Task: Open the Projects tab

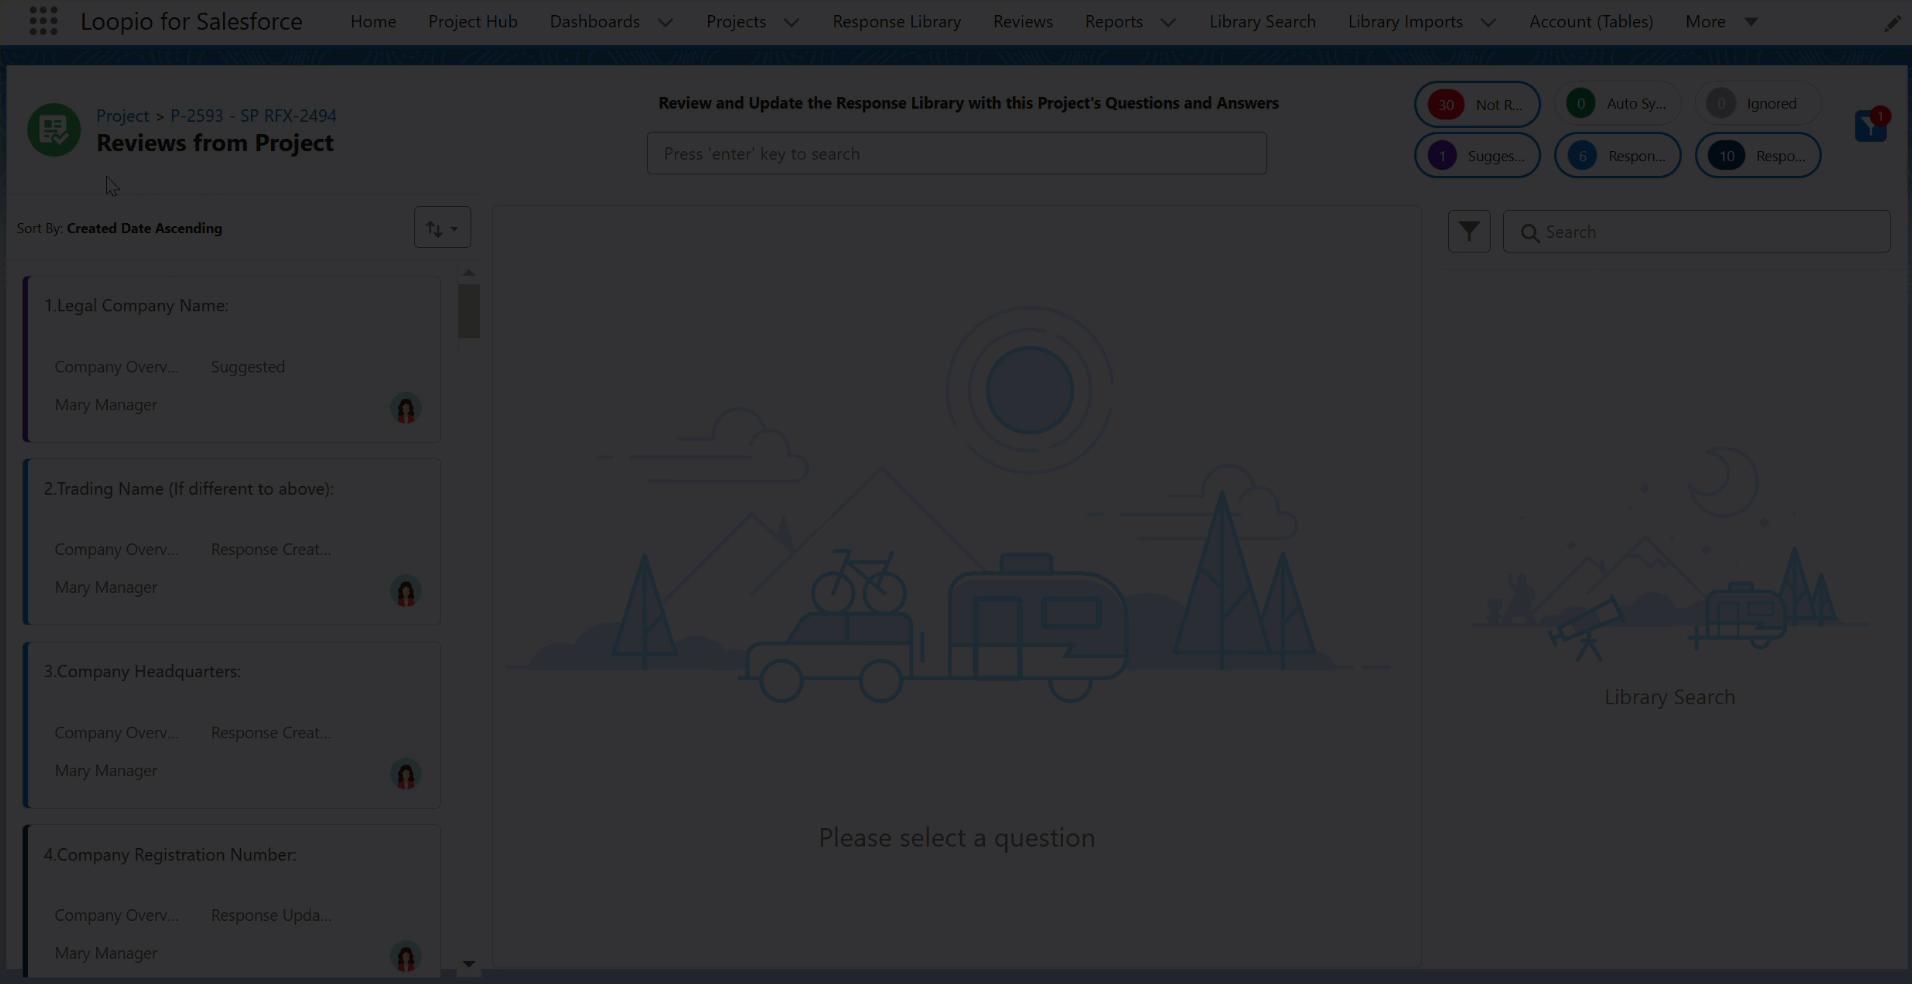Action: click(x=736, y=21)
